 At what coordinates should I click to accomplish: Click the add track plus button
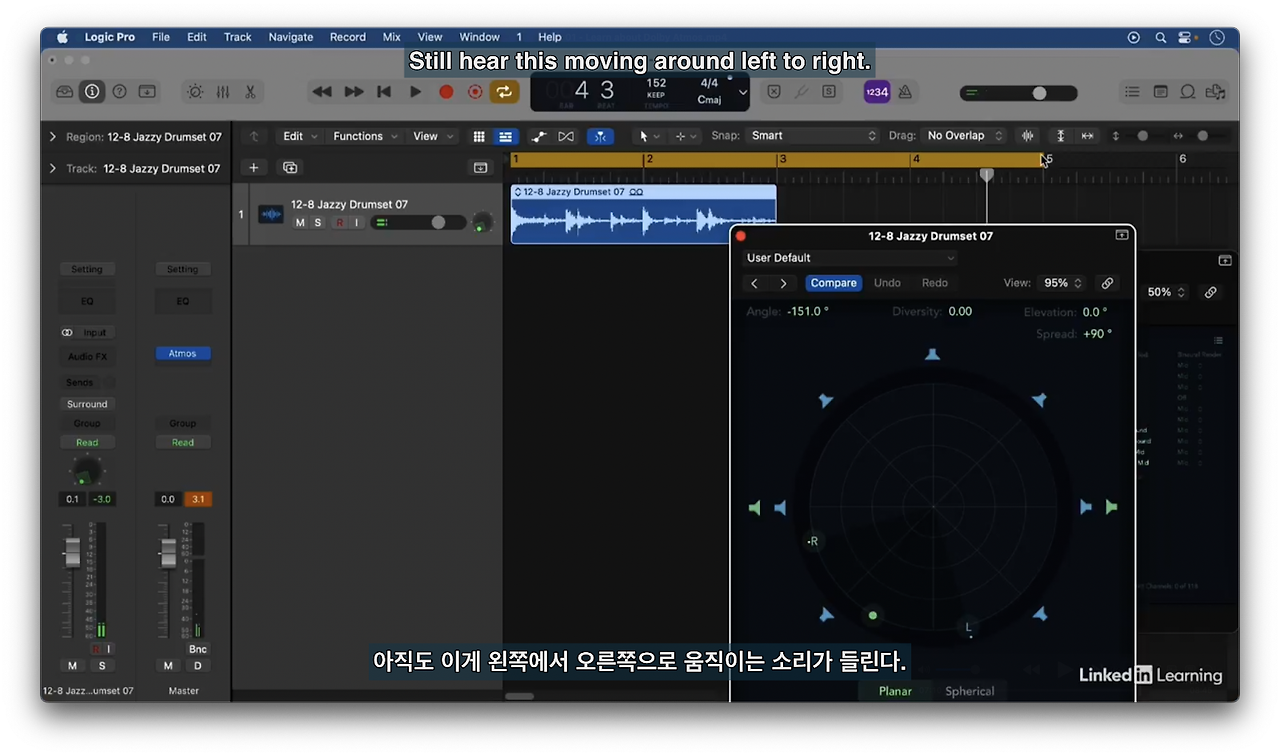tap(254, 168)
